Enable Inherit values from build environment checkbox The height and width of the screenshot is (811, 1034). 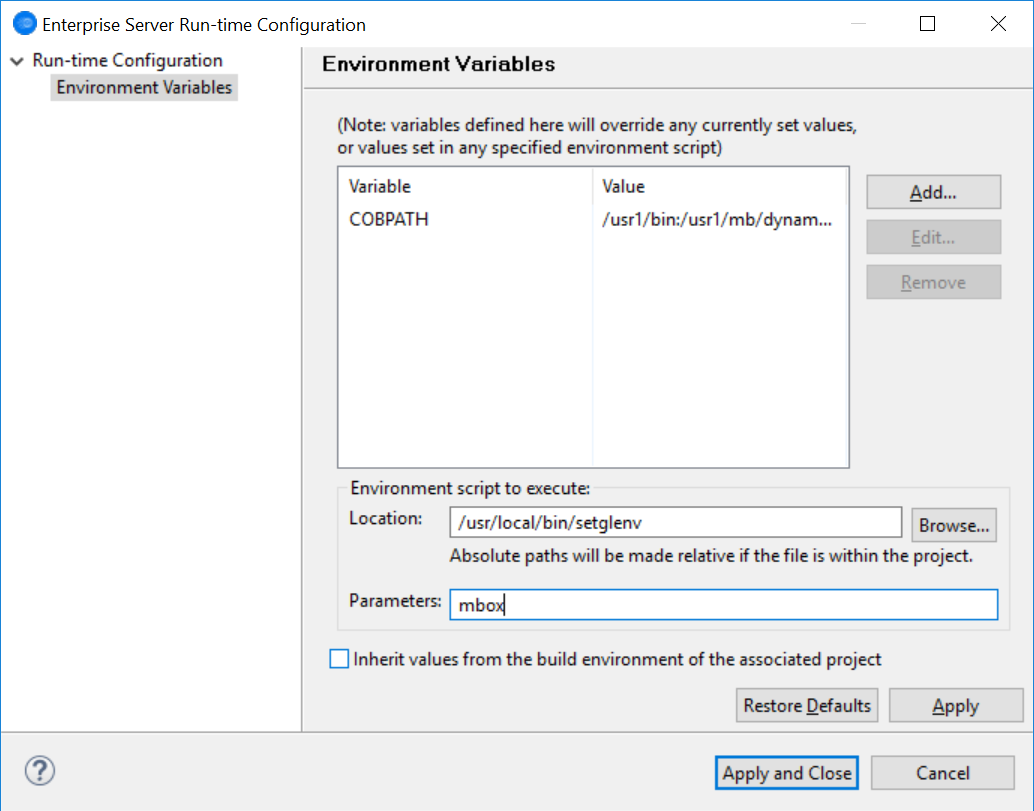click(x=340, y=659)
